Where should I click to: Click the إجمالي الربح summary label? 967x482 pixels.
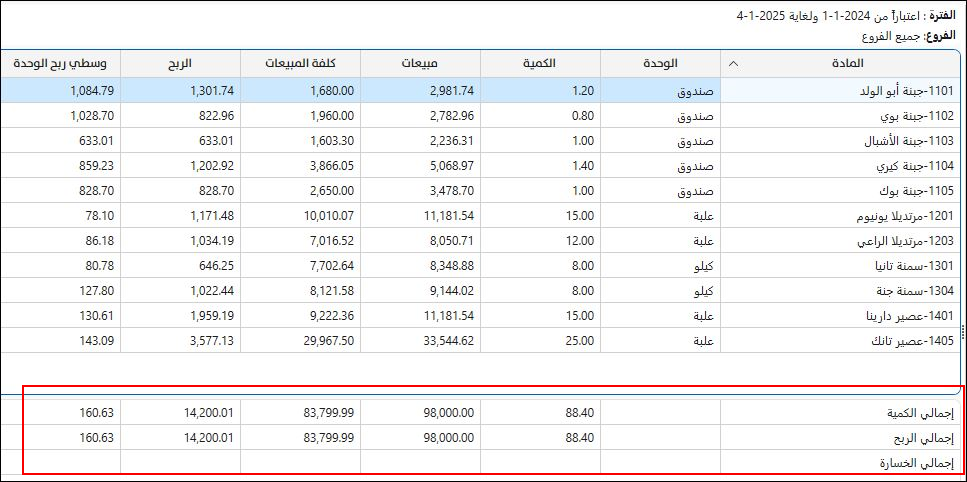click(923, 439)
